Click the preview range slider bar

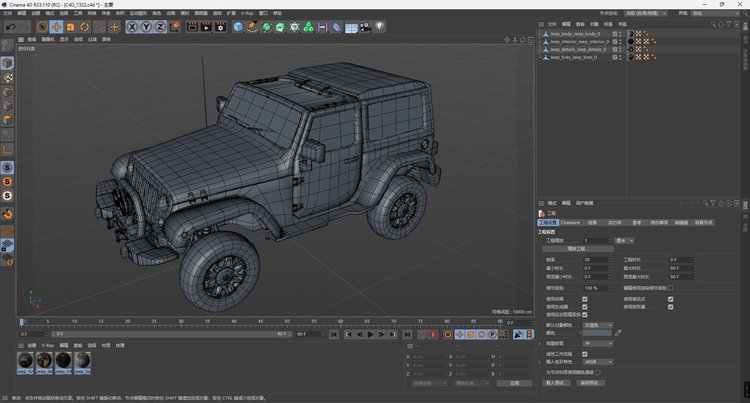click(170, 334)
